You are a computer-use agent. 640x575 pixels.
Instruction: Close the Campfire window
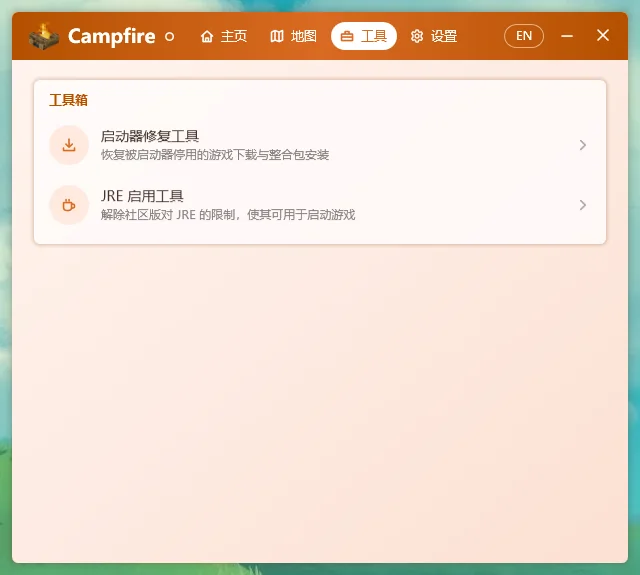click(602, 36)
